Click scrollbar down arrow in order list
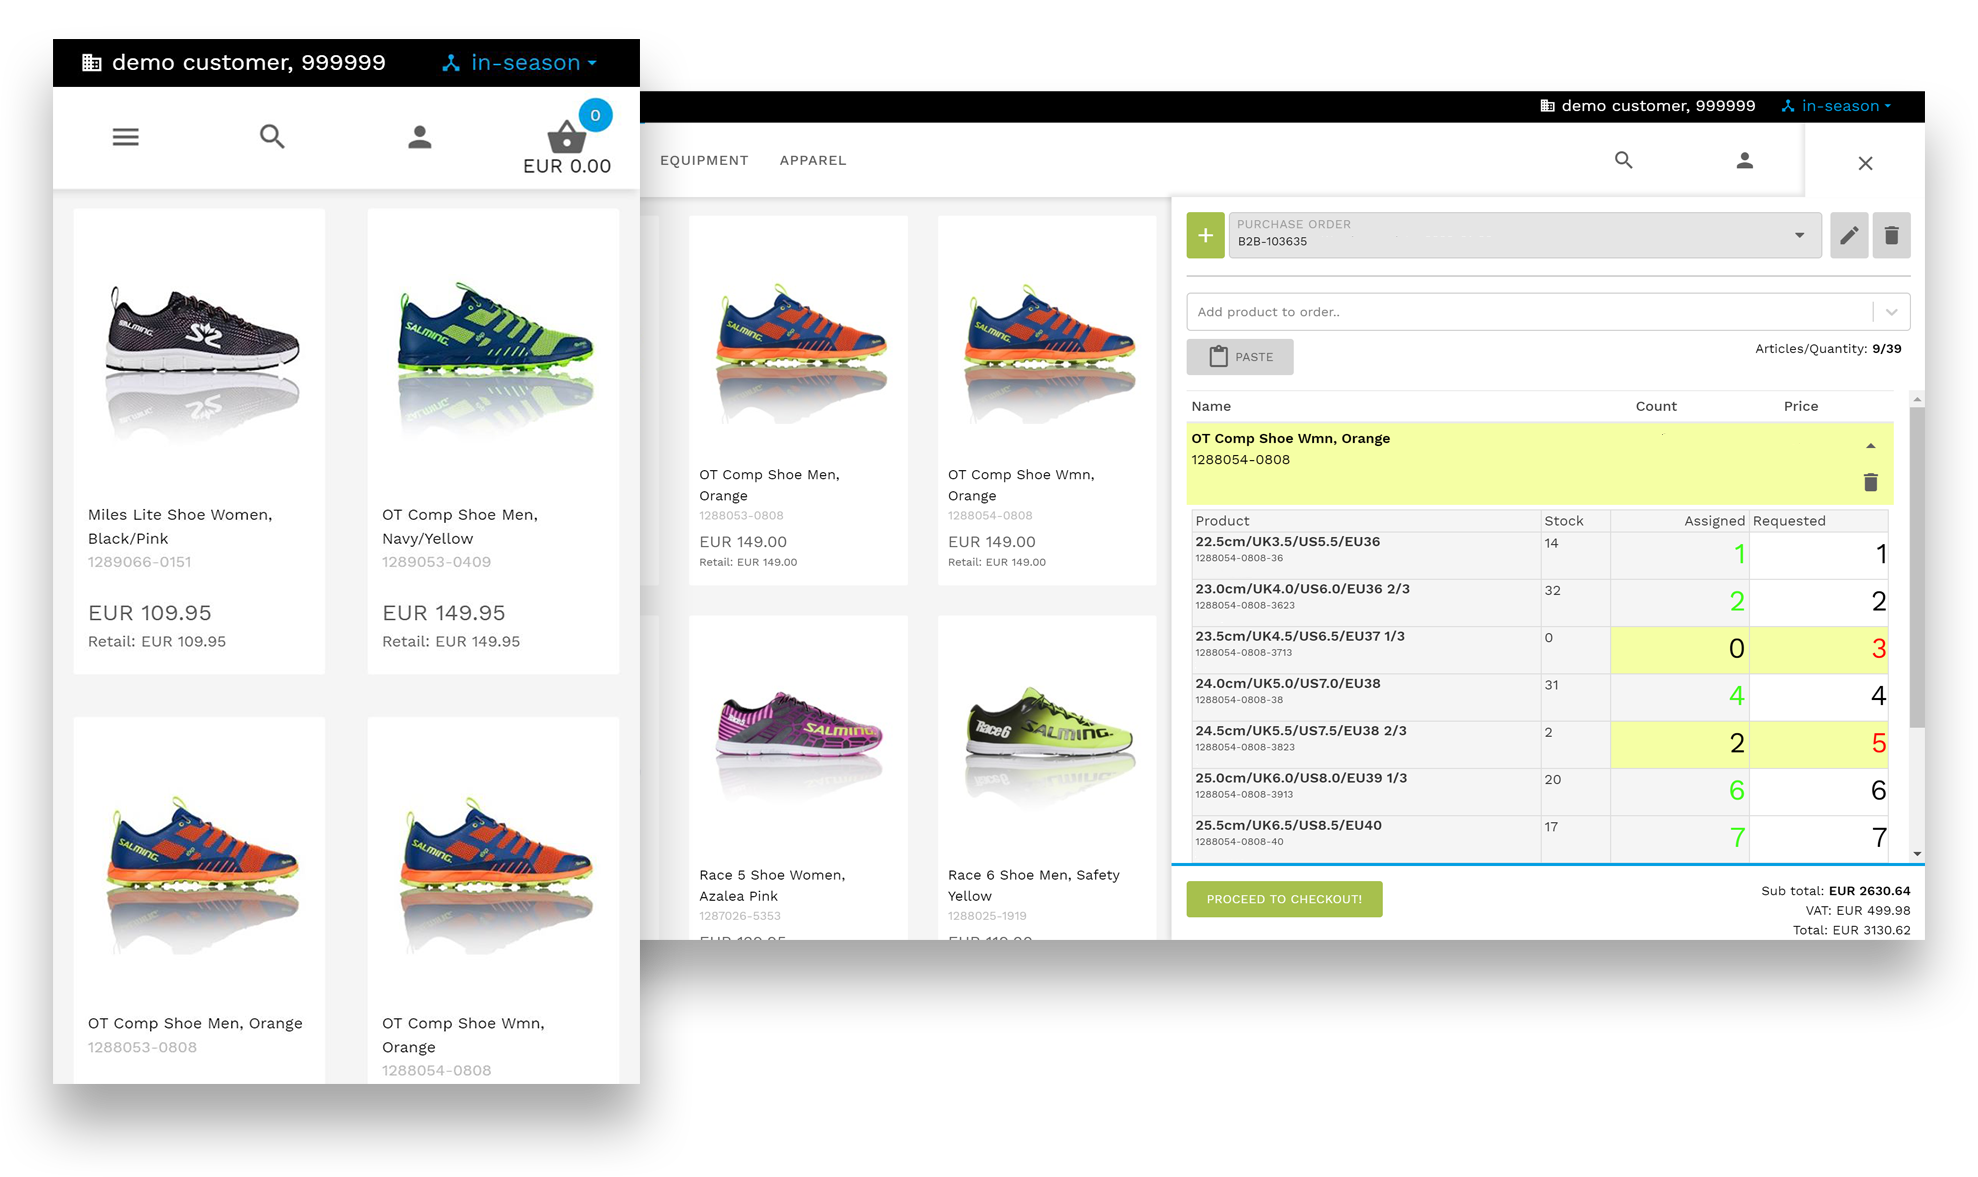This screenshot has height=1177, width=1978. 1917,854
